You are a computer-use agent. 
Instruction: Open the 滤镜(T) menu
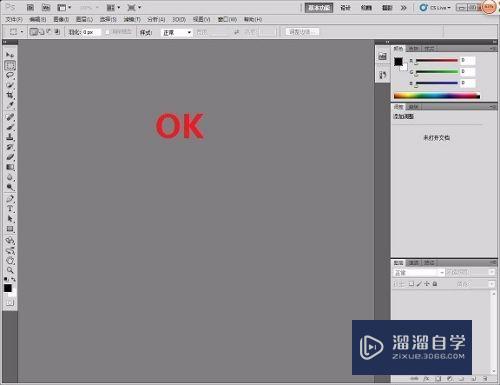(132, 20)
